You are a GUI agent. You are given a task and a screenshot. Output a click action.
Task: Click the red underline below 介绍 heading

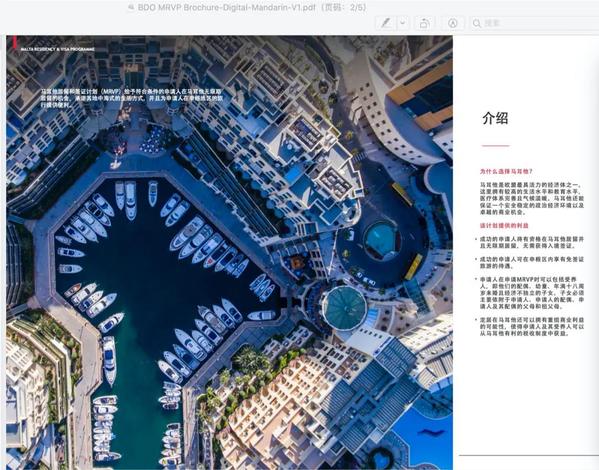pyautogui.click(x=495, y=146)
